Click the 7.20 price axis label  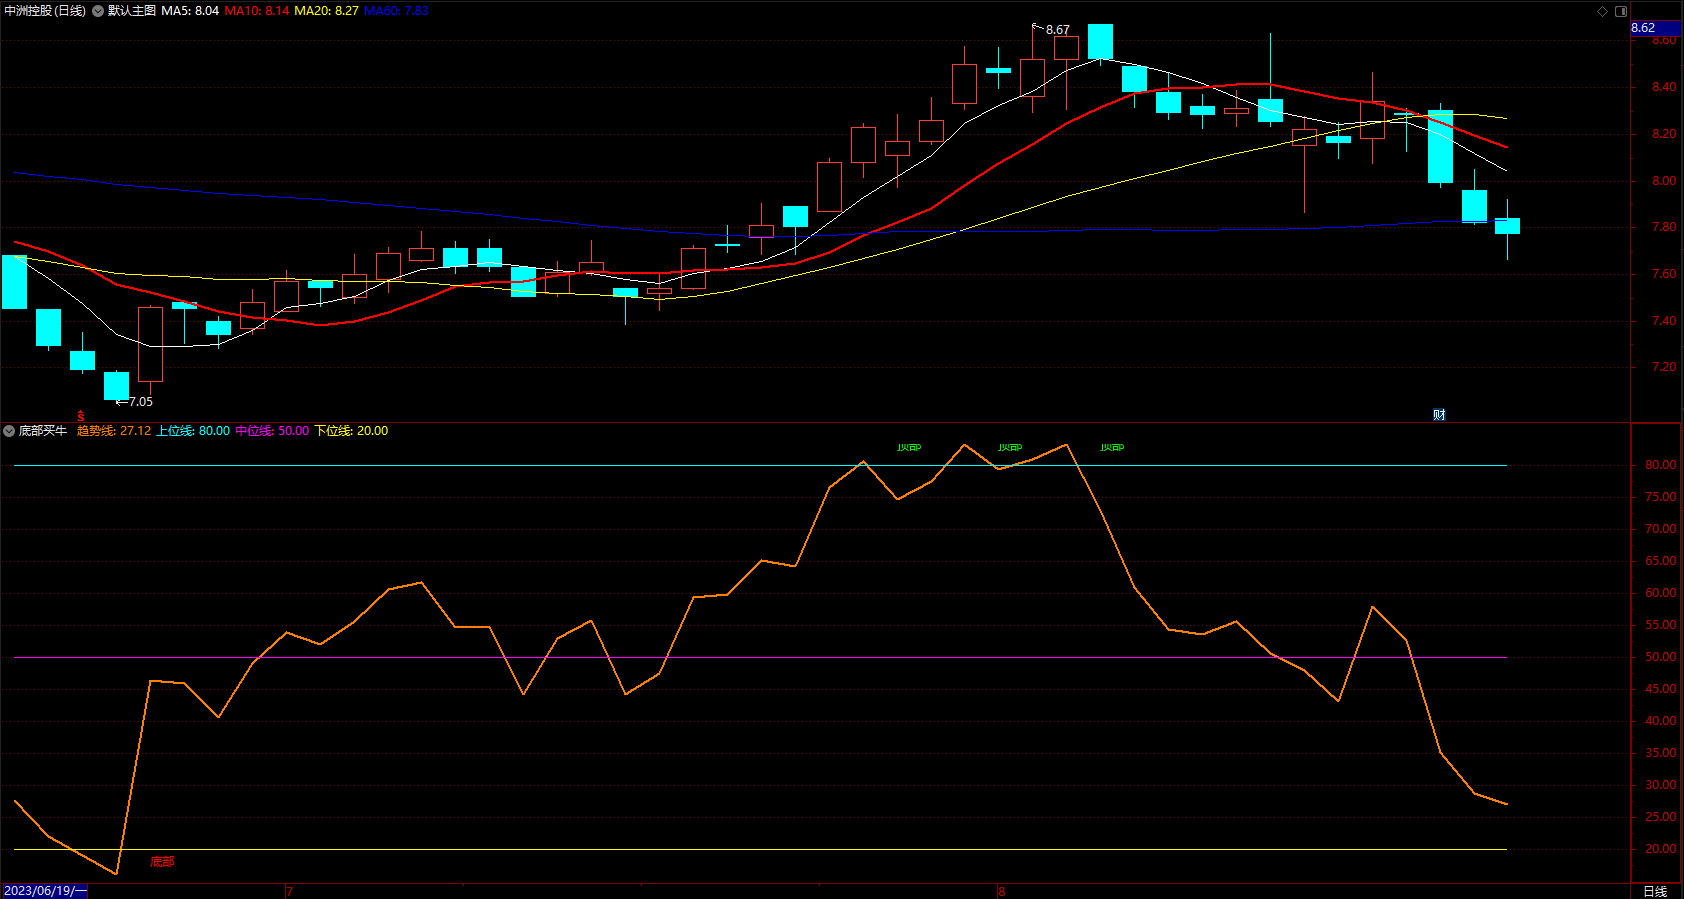pyautogui.click(x=1664, y=367)
